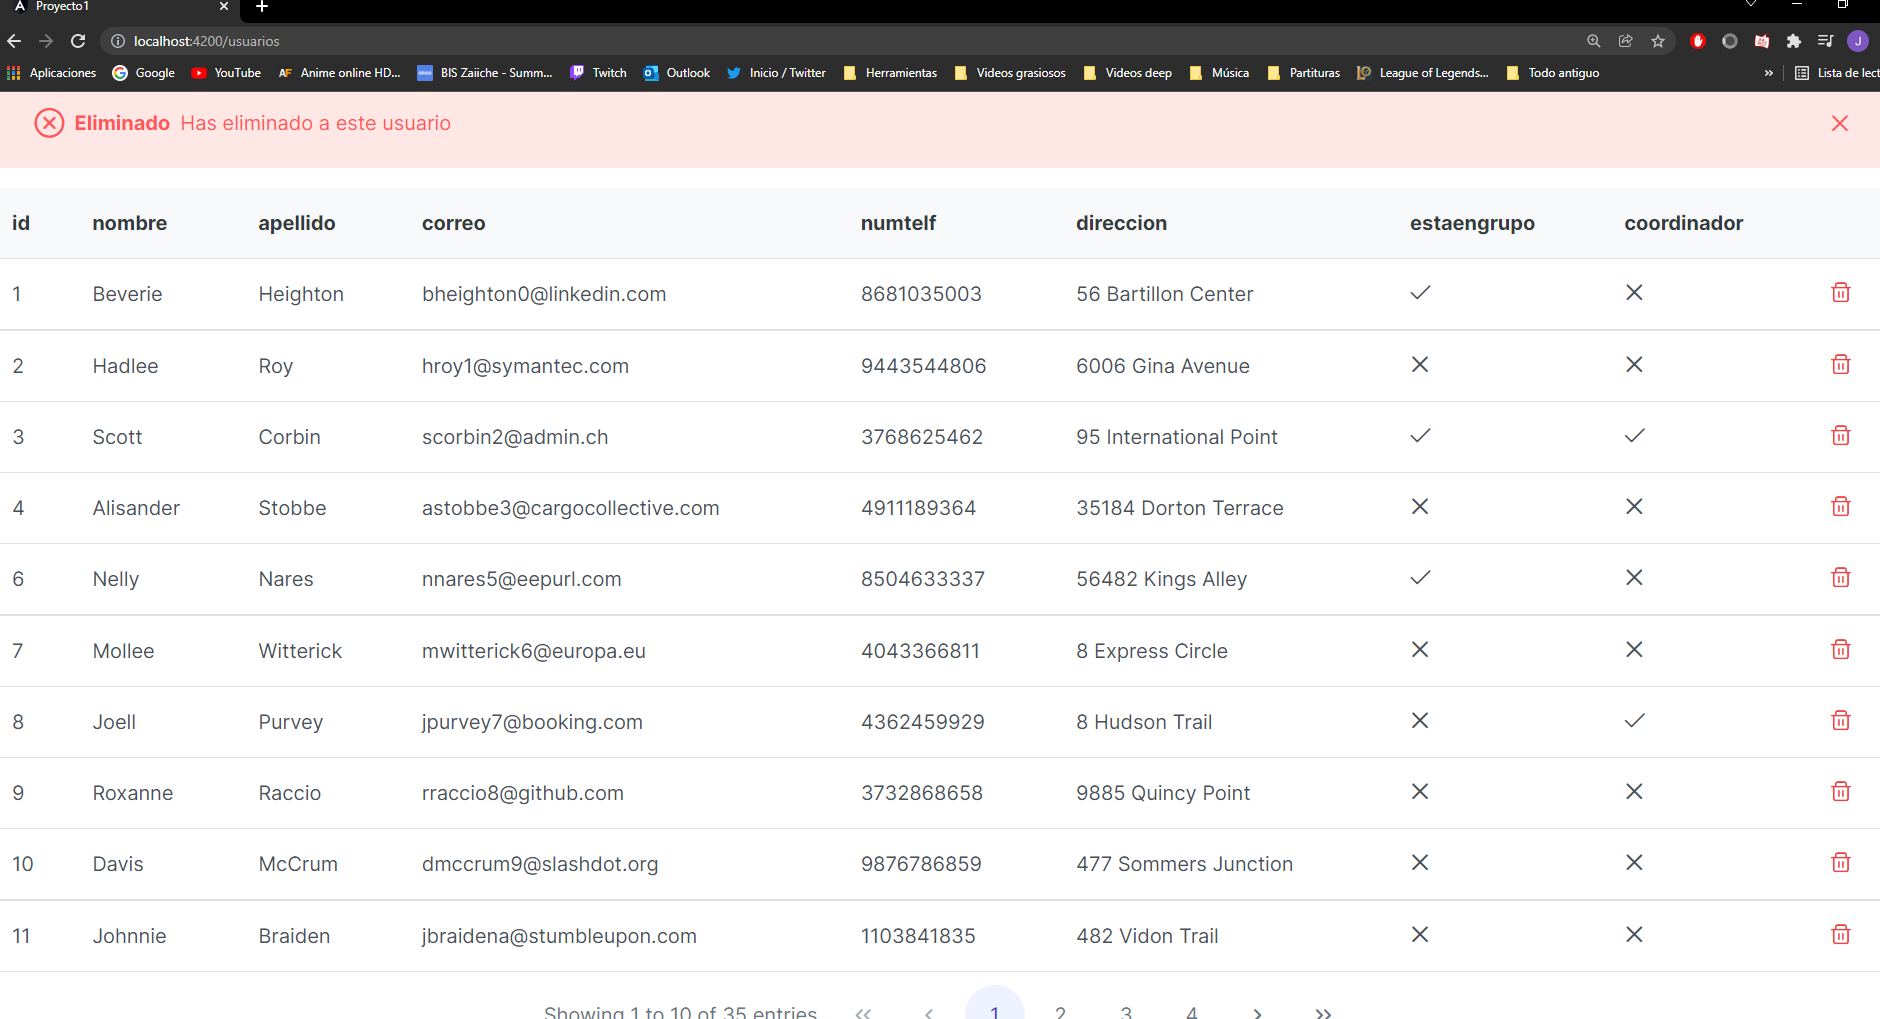Toggle estaengrupo check for Scott Corbin

(x=1420, y=435)
